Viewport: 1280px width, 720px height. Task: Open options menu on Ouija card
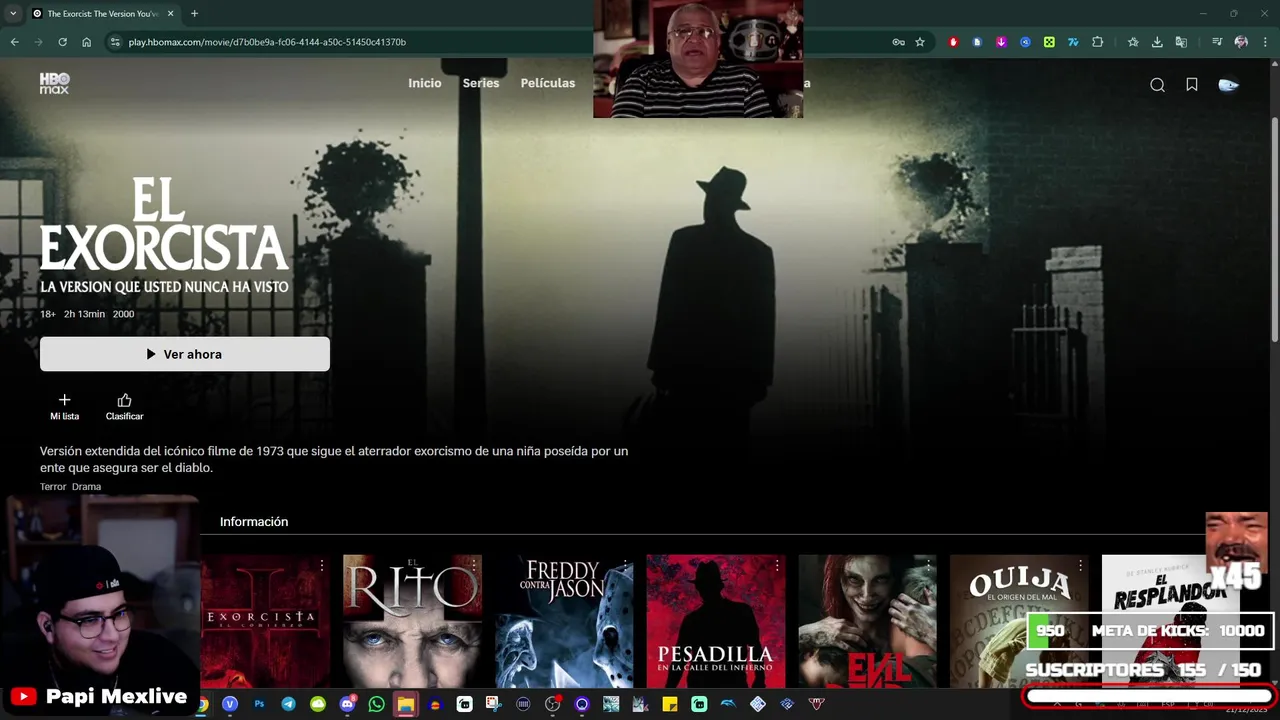pos(1080,566)
